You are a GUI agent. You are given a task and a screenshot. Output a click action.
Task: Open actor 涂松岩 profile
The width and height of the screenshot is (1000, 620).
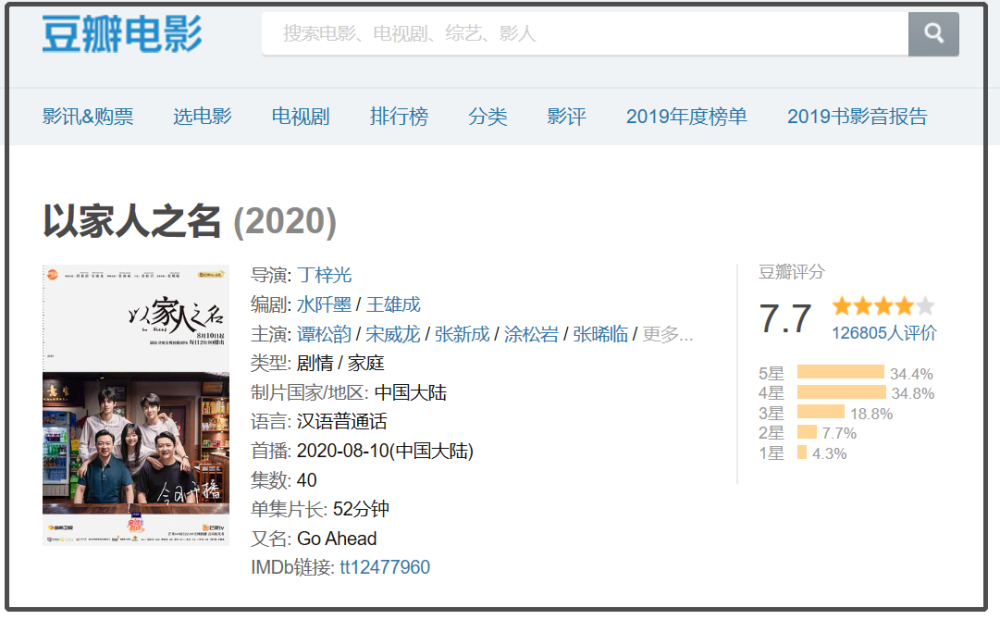pos(531,334)
